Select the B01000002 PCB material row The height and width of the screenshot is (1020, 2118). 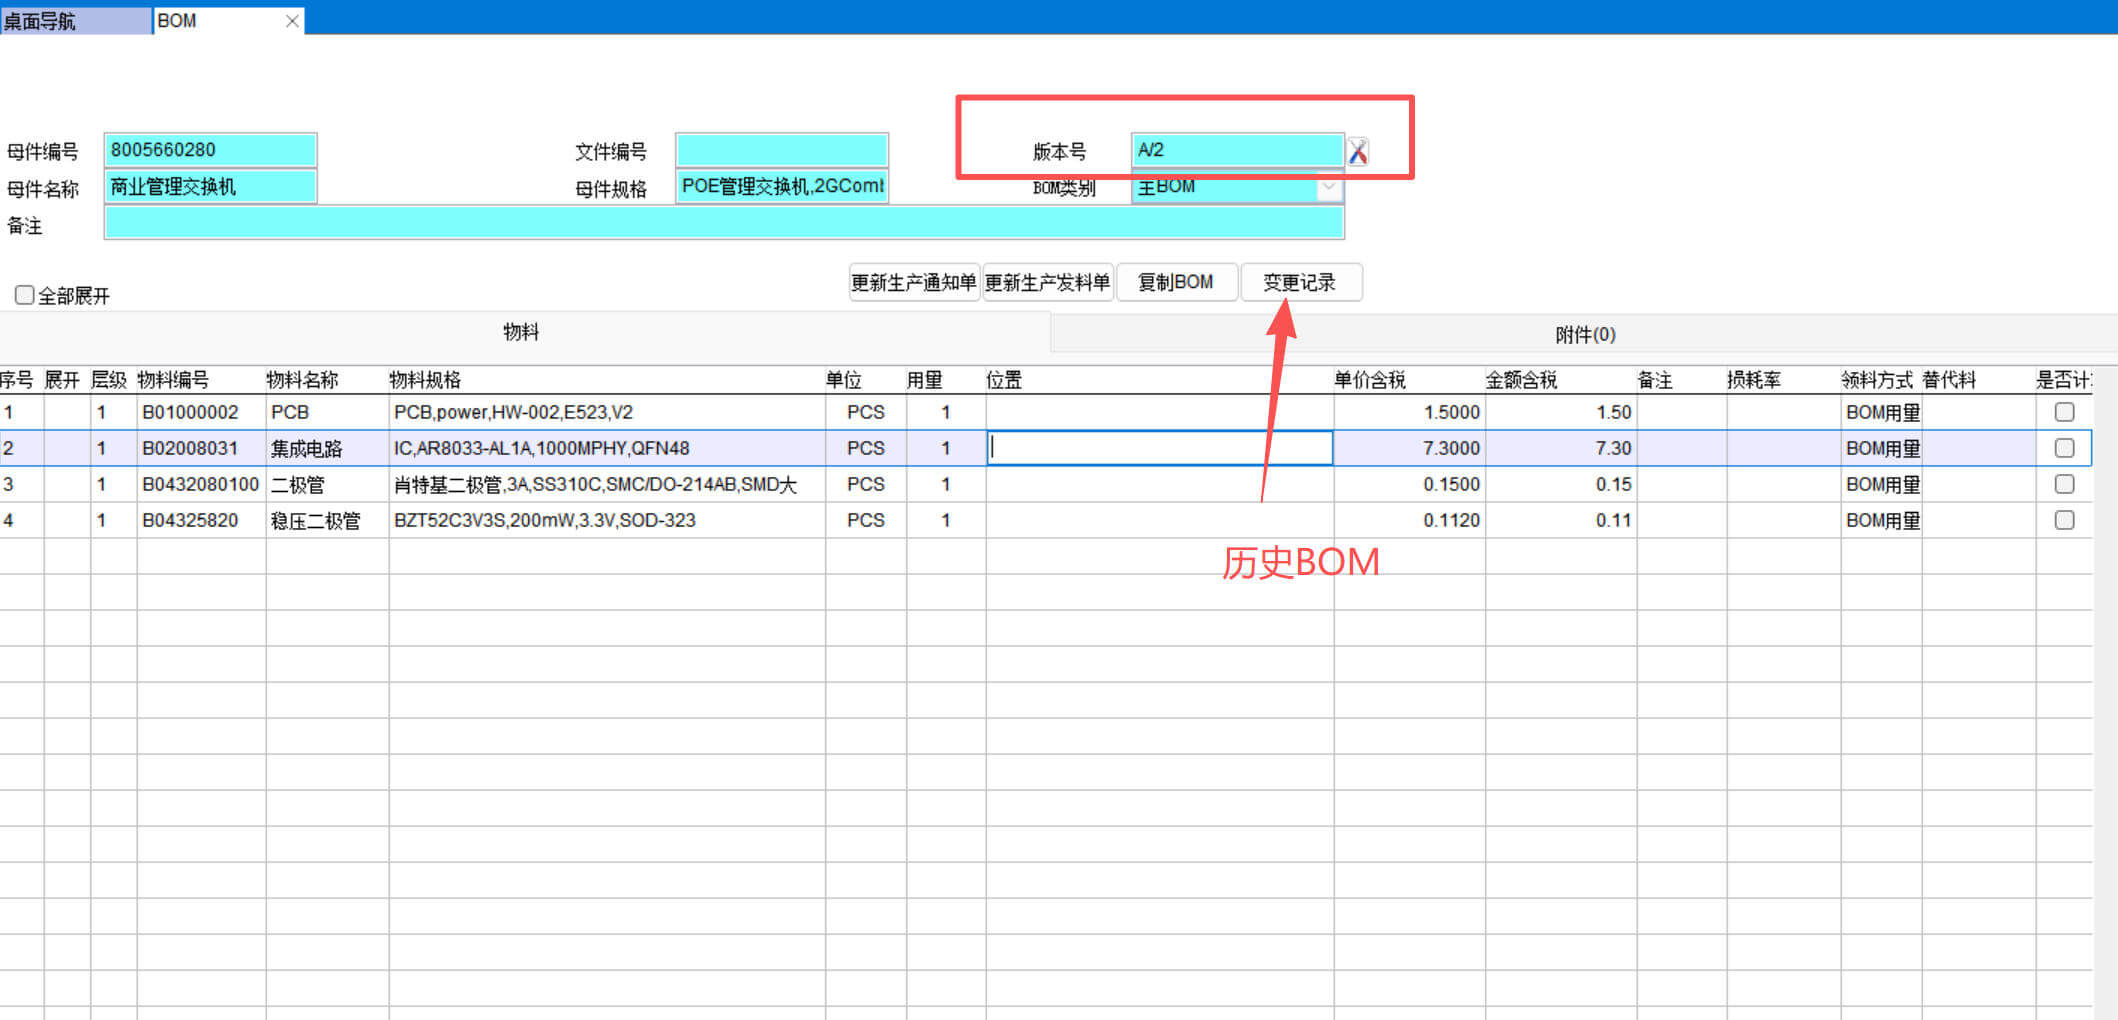click(190, 412)
